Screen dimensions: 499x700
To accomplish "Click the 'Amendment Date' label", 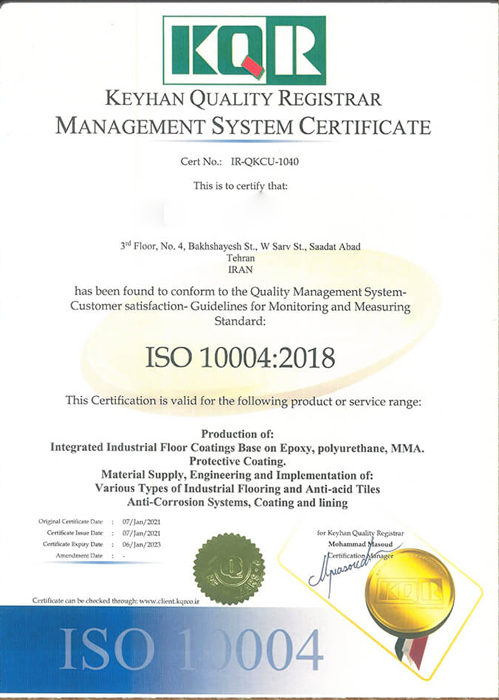I will [79, 555].
